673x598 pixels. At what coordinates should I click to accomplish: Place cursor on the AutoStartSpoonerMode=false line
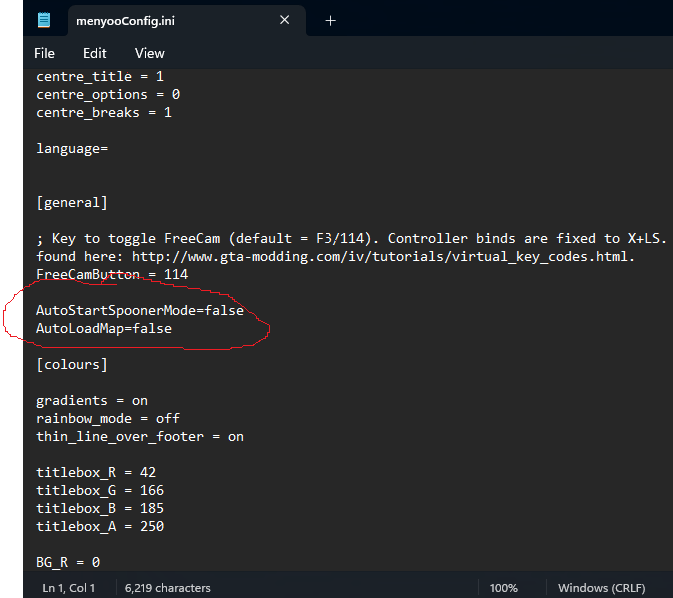click(140, 311)
